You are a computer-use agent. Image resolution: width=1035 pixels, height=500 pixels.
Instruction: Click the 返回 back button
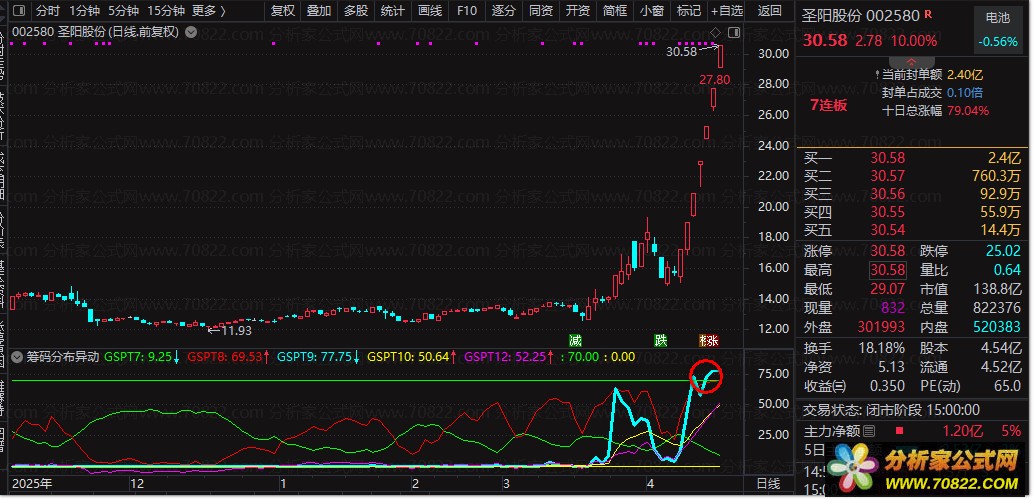coord(769,11)
